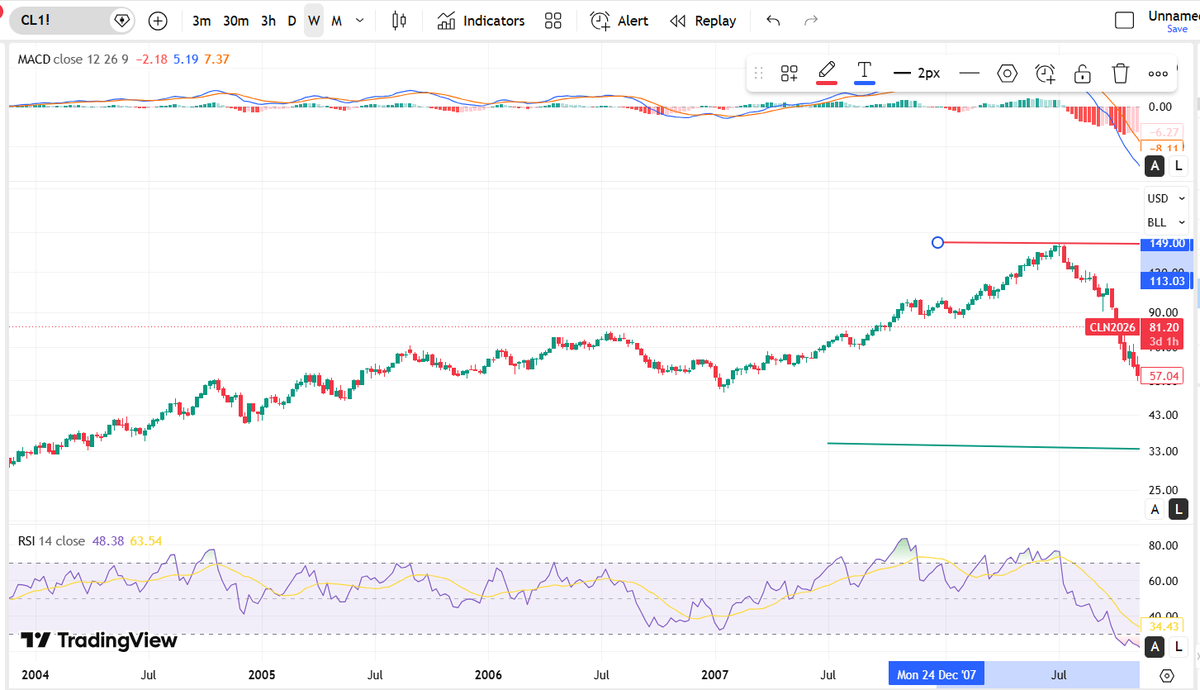Image resolution: width=1200 pixels, height=690 pixels.
Task: Click the Mon 24 Dec '07 date label
Action: pyautogui.click(x=937, y=674)
